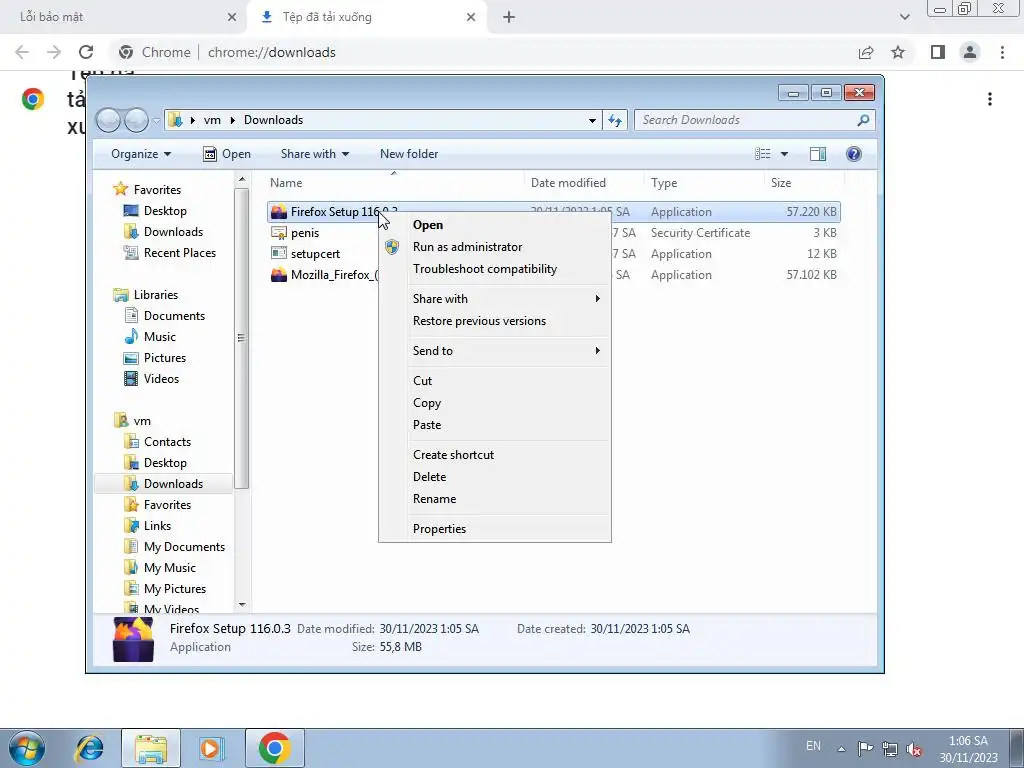Screen dimensions: 1024x768
Task: Choose Paste from the context menu
Action: (x=427, y=424)
